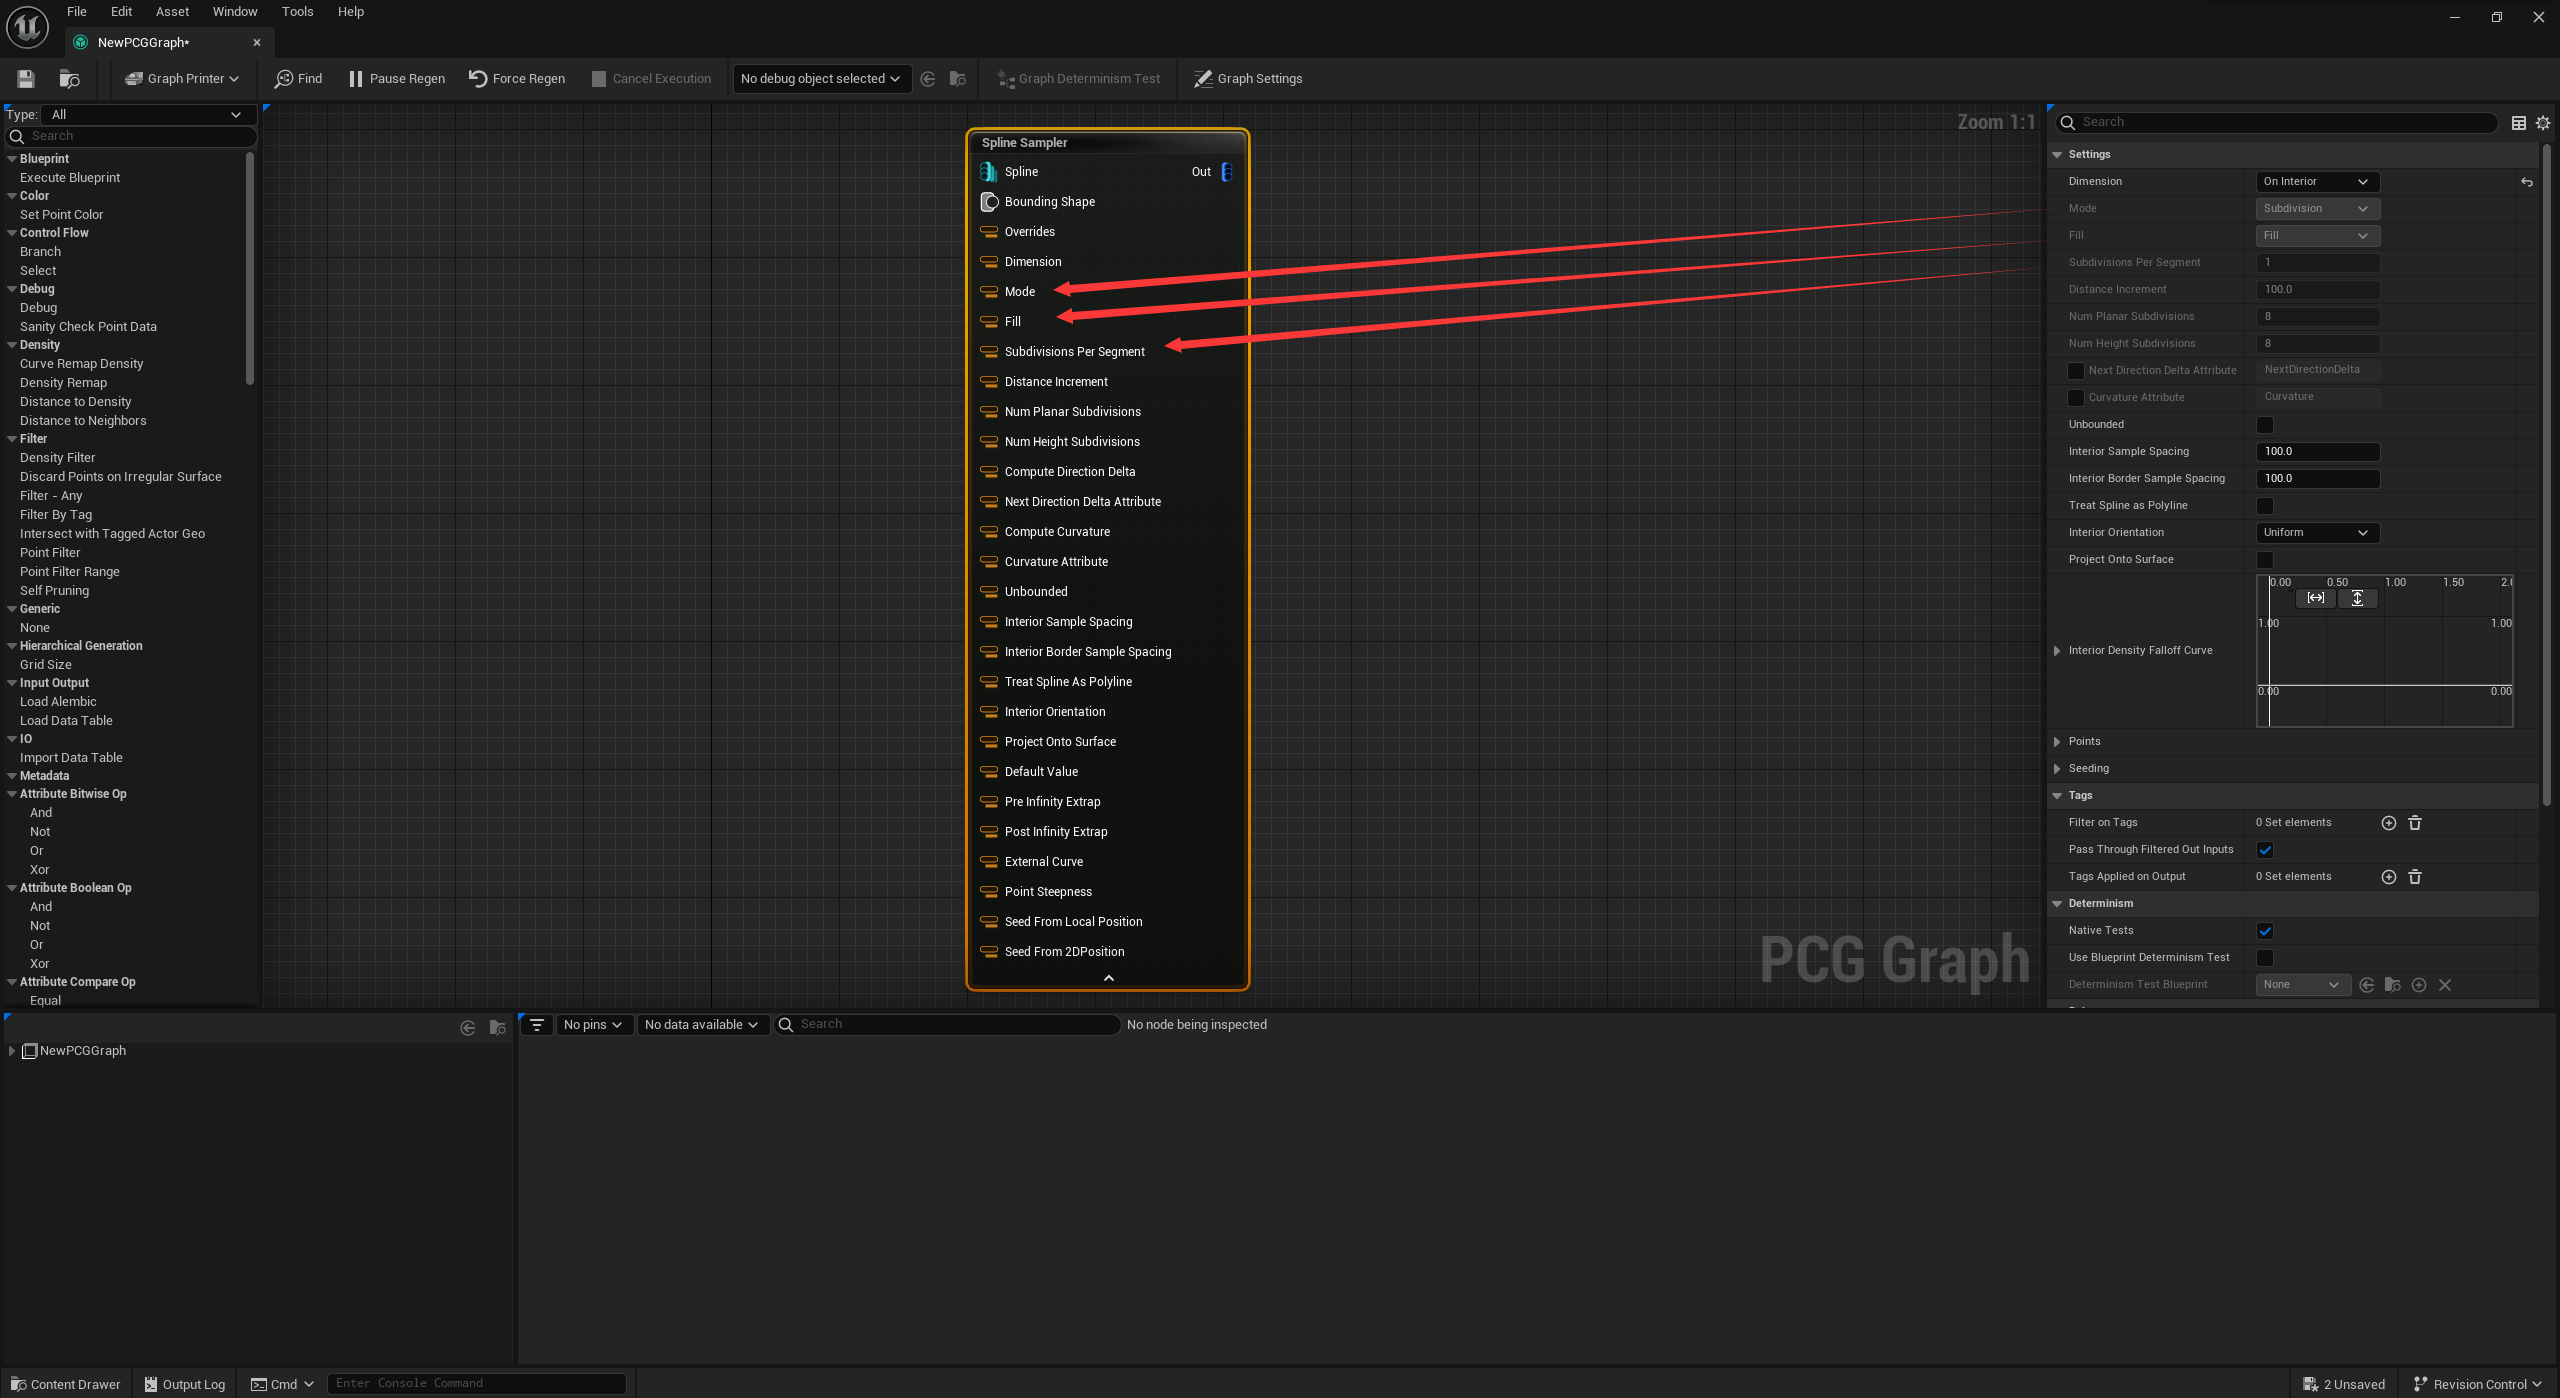Image resolution: width=2560 pixels, height=1398 pixels.
Task: Disable the Native Tests checkbox
Action: 2265,930
